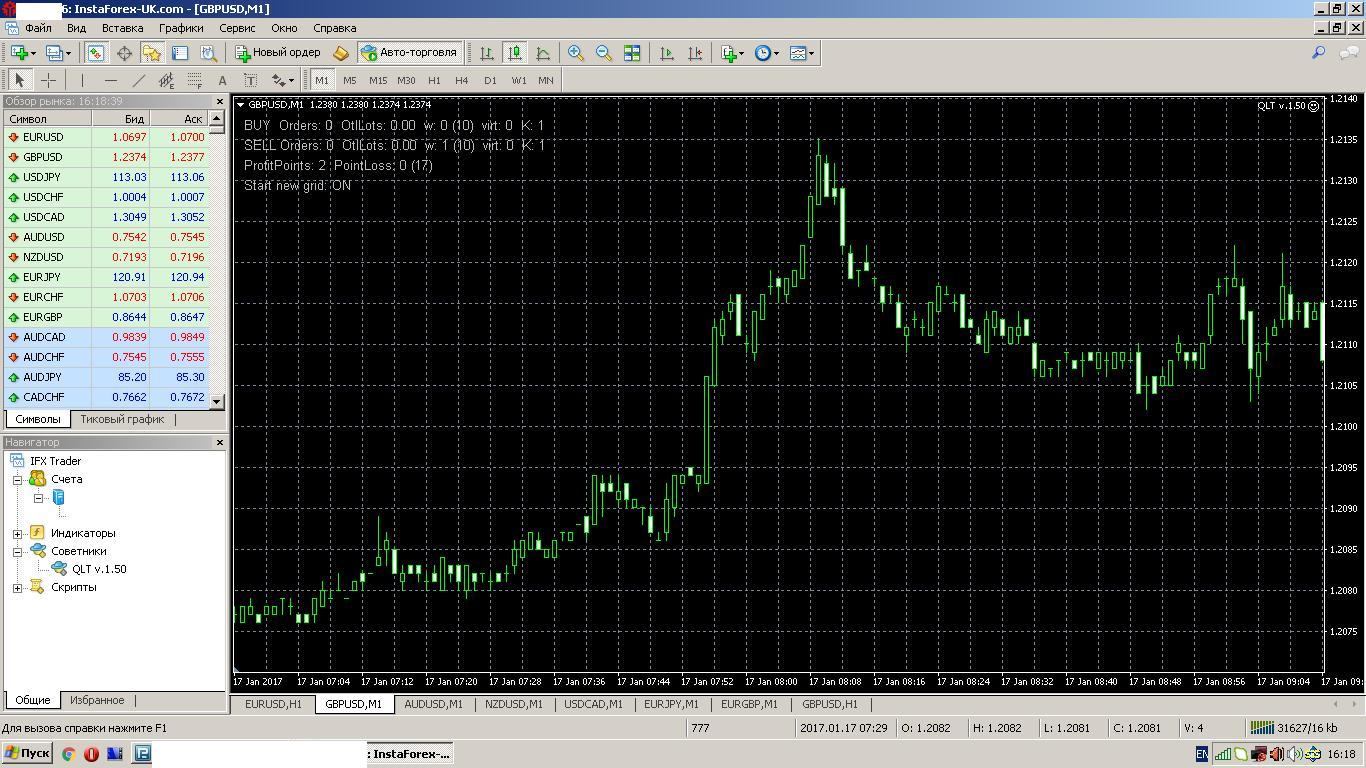Screen dimensions: 1366x768
Task: Switch to Тиковый график tab
Action: [x=122, y=419]
